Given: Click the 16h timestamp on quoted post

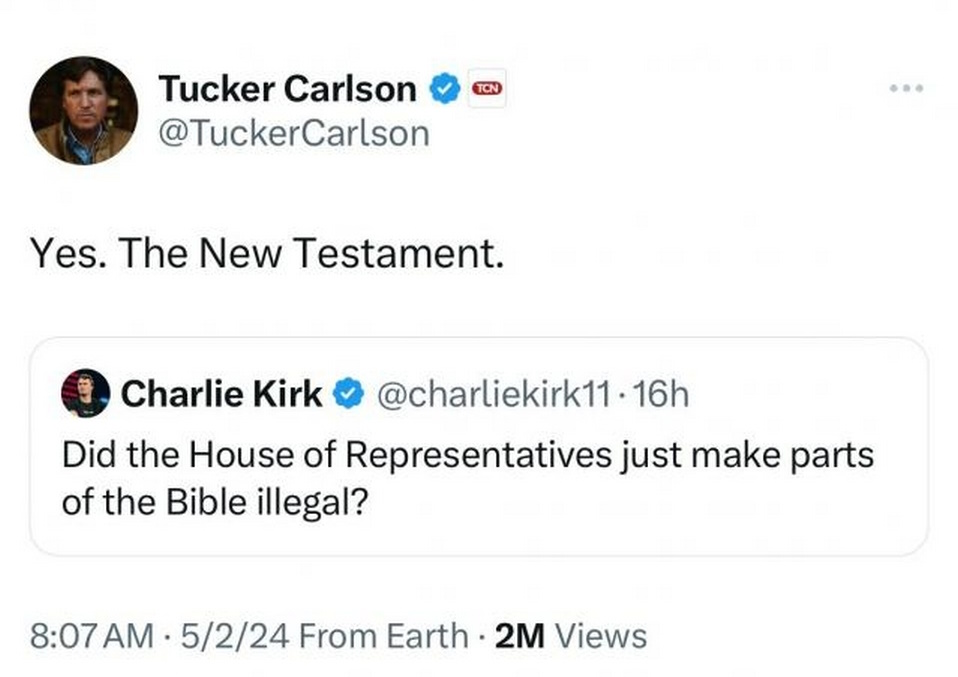Looking at the screenshot, I should coord(662,395).
